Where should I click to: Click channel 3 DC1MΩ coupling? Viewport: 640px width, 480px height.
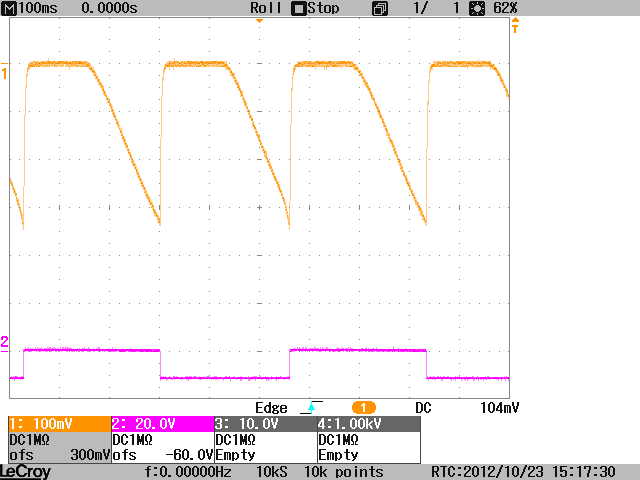point(236,440)
